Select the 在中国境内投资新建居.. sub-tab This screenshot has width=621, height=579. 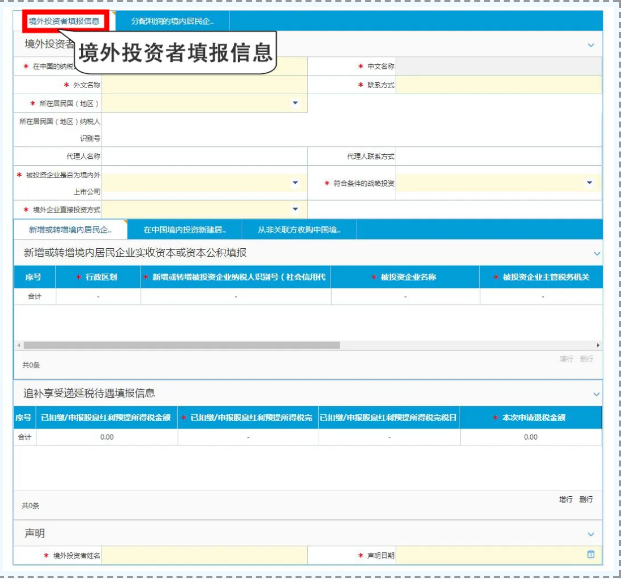(x=185, y=230)
